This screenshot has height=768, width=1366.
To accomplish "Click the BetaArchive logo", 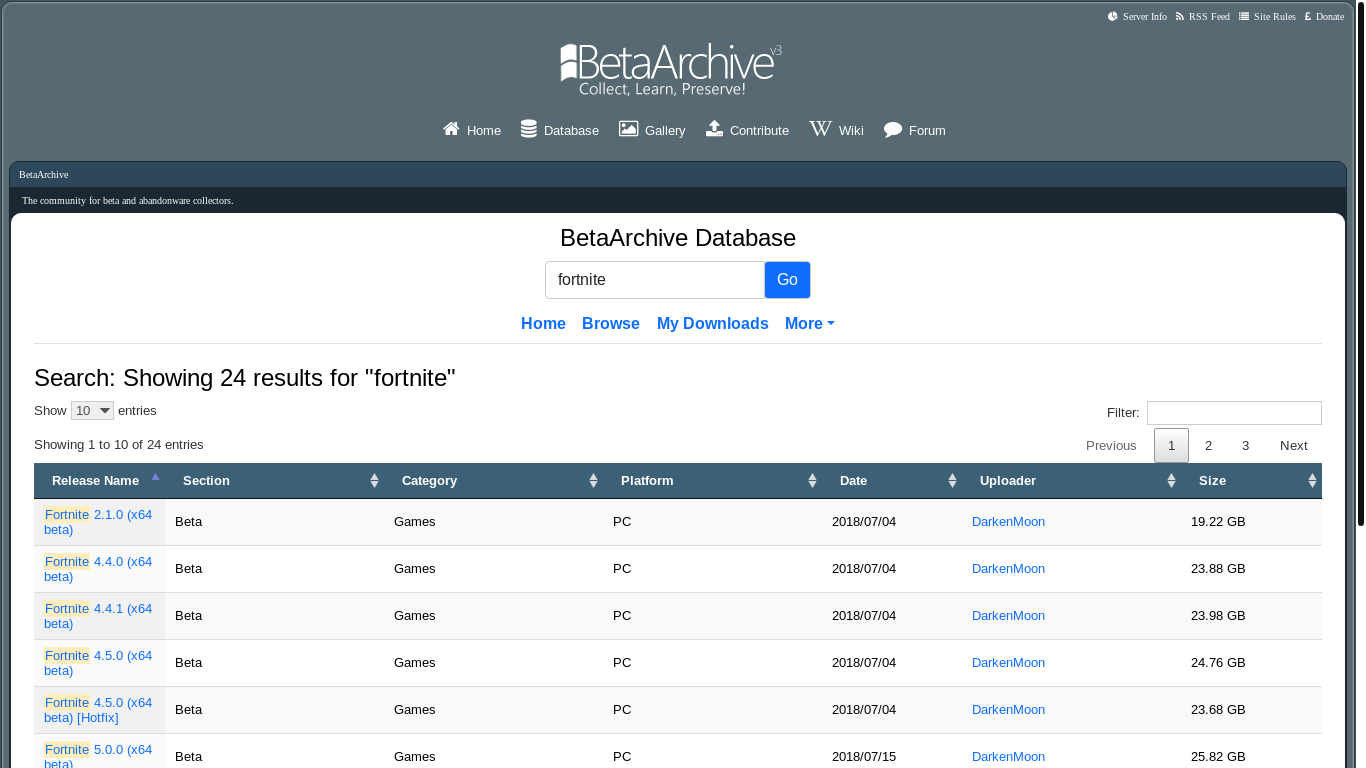I will pyautogui.click(x=671, y=70).
